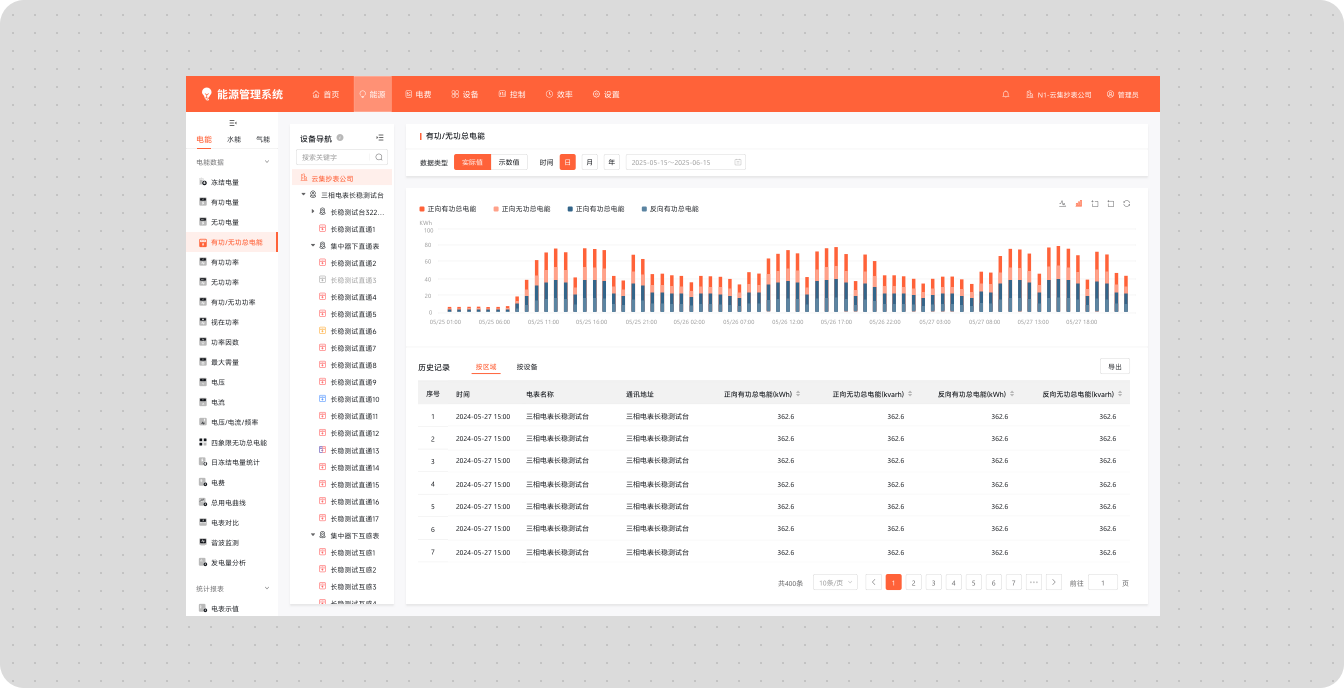Screen dimensions: 1344x688
Task: Switch to 按设备 history tab
Action: pos(527,367)
